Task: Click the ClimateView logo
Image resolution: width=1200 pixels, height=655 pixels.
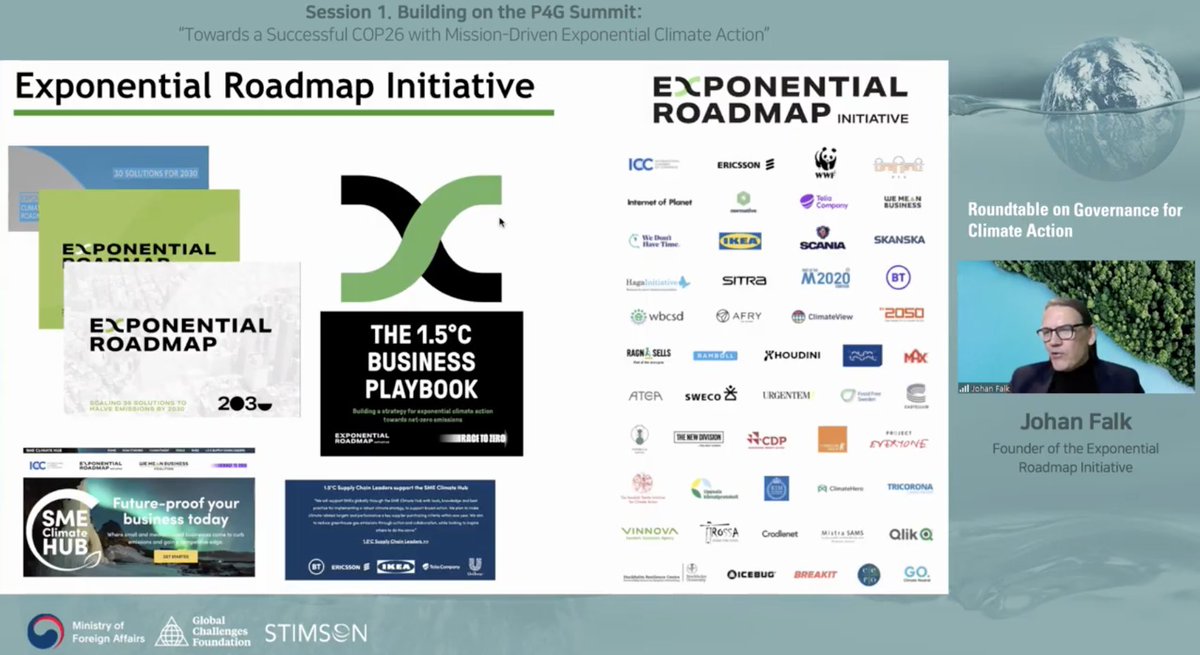Action: [x=822, y=316]
